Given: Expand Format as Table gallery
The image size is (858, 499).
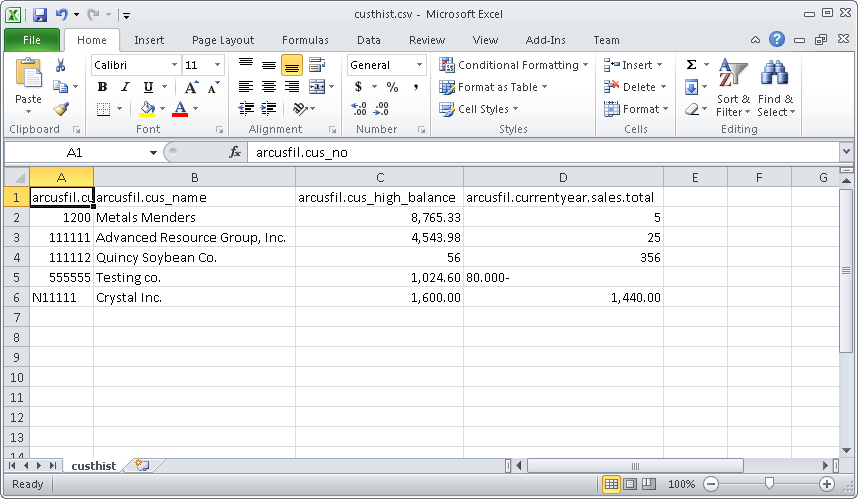Looking at the screenshot, I should 493,87.
